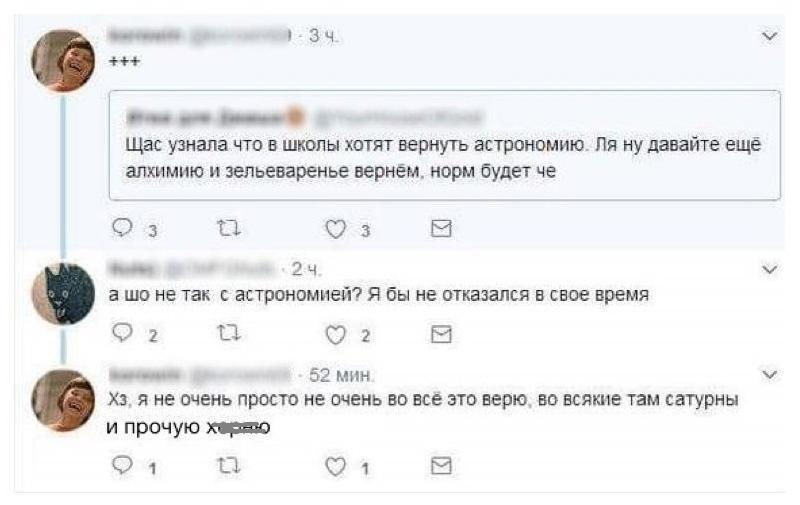Send the Saturns tweet via direct message
The image size is (800, 505).
[440, 465]
